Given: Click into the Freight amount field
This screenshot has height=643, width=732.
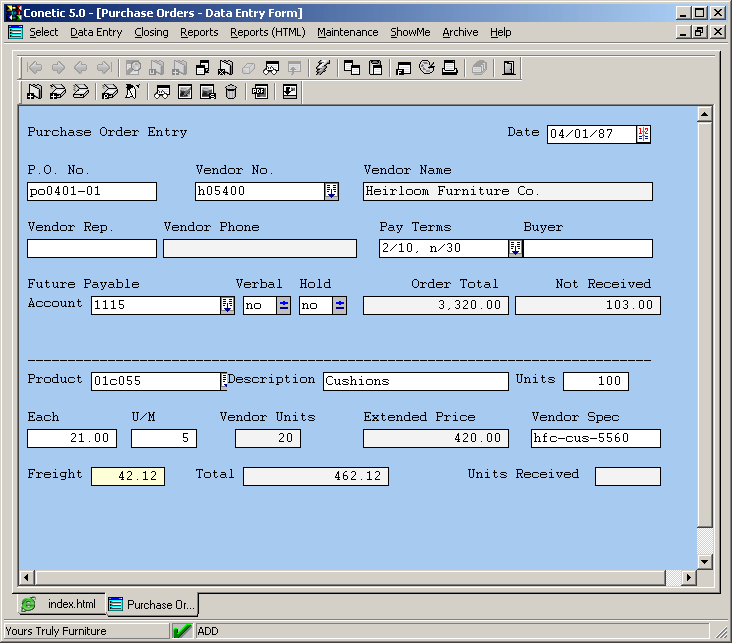Looking at the screenshot, I should (x=128, y=477).
